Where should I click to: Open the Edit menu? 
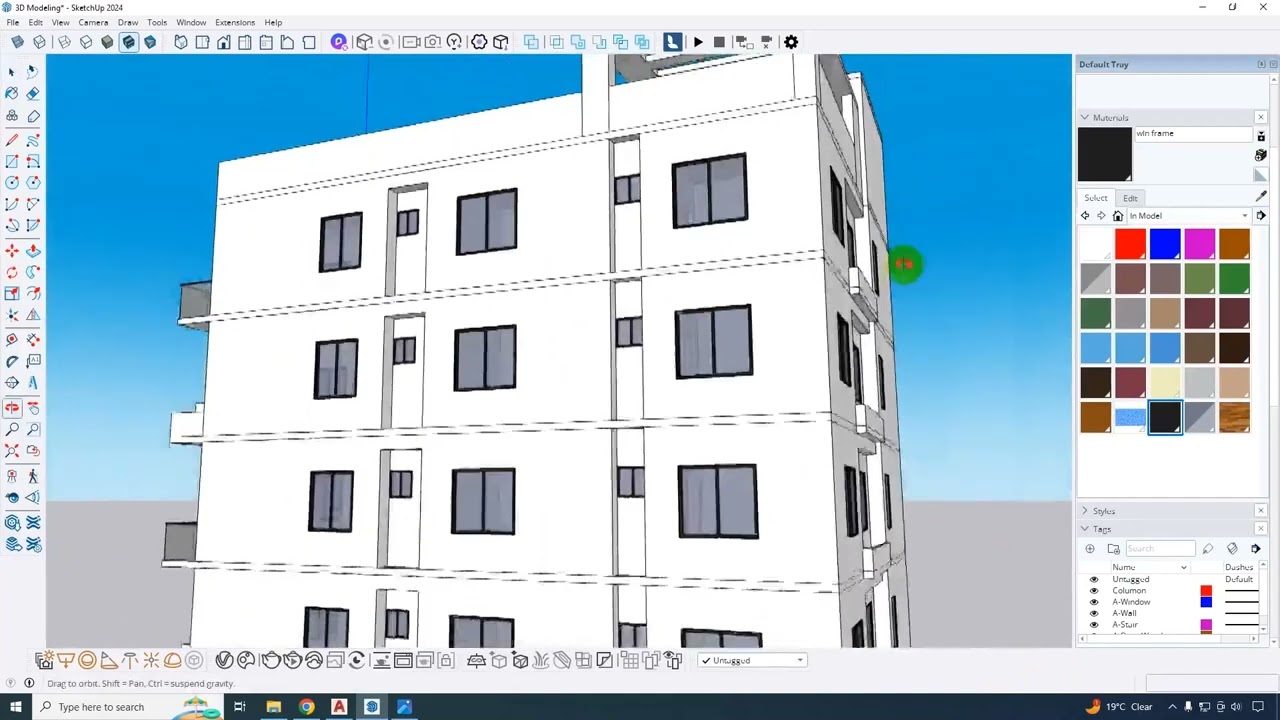point(36,22)
